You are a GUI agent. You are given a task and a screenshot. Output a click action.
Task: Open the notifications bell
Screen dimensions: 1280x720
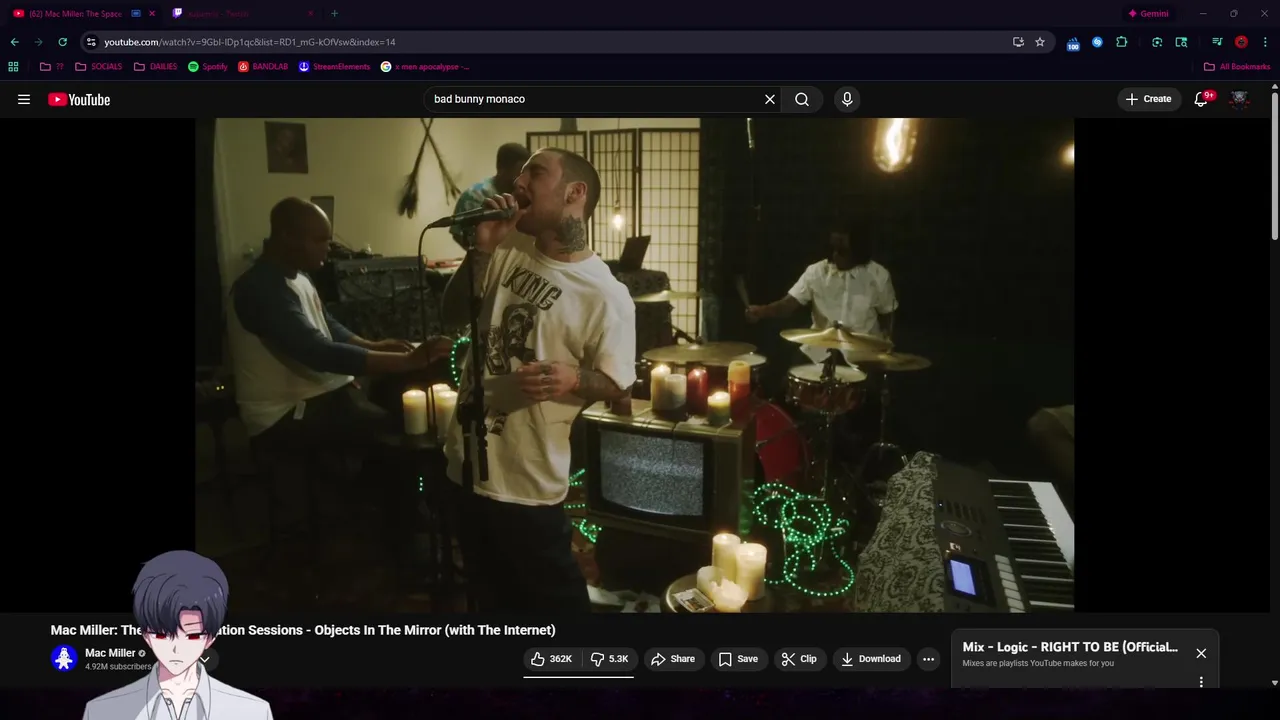pyautogui.click(x=1202, y=99)
